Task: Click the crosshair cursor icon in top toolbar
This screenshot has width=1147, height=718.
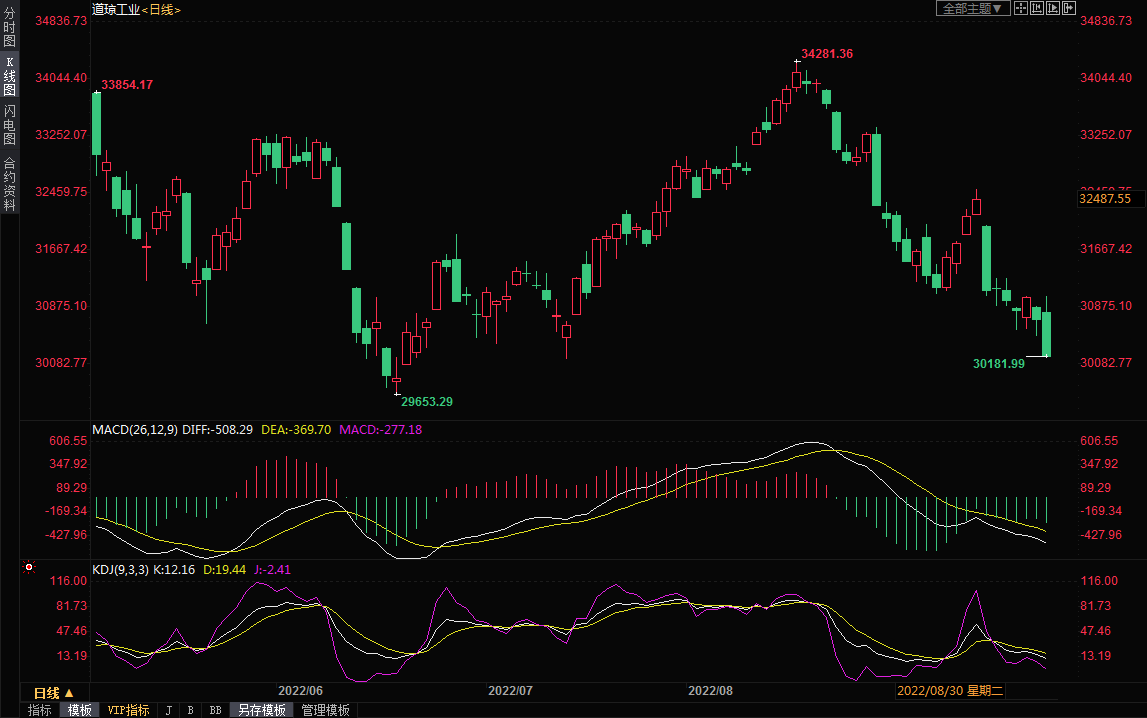Action: (x=1021, y=8)
